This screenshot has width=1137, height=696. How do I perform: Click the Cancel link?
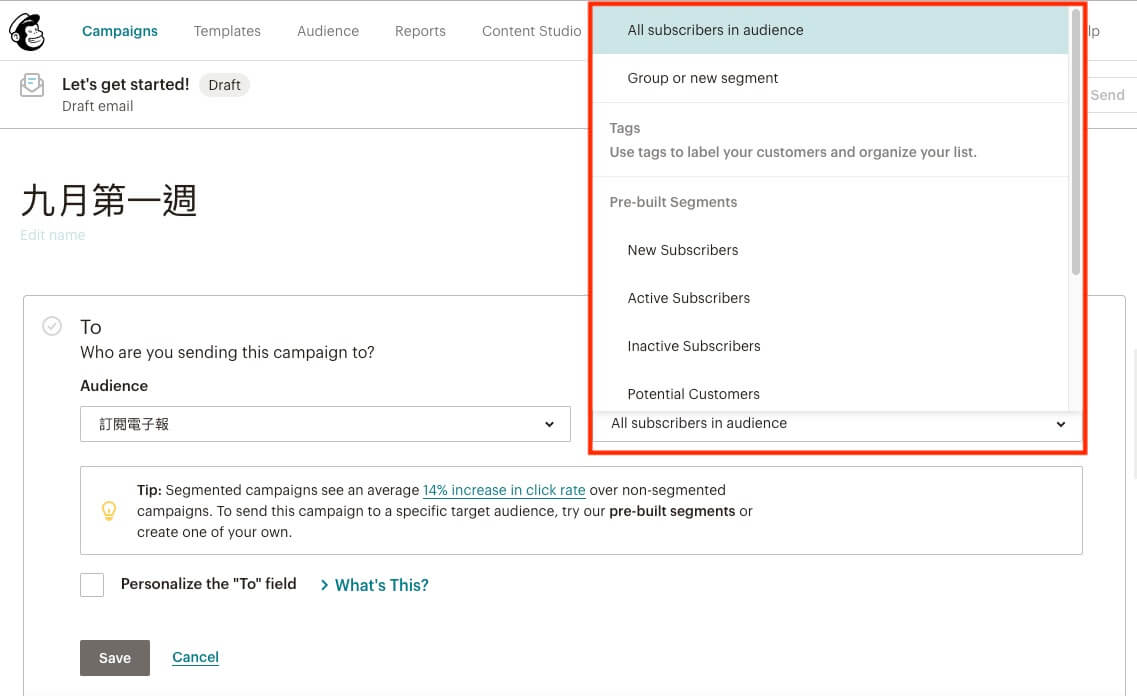(x=195, y=657)
